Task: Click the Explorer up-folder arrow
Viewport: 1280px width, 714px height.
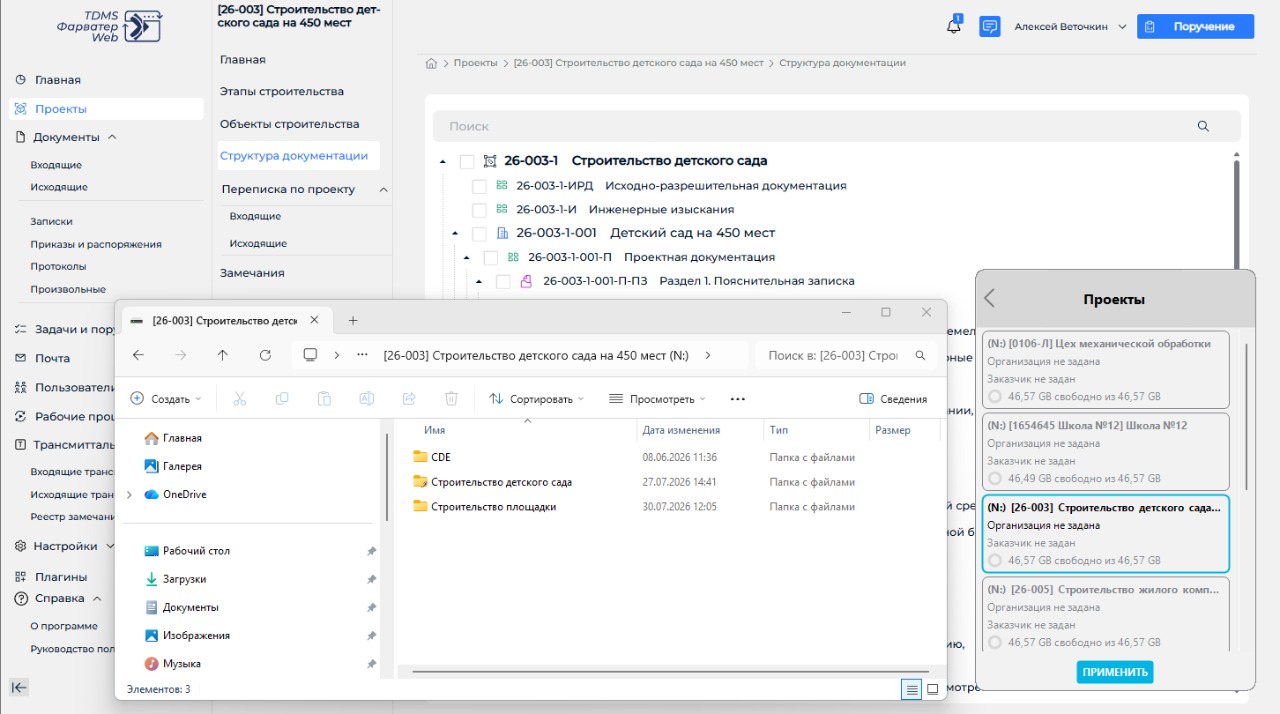Action: (222, 355)
